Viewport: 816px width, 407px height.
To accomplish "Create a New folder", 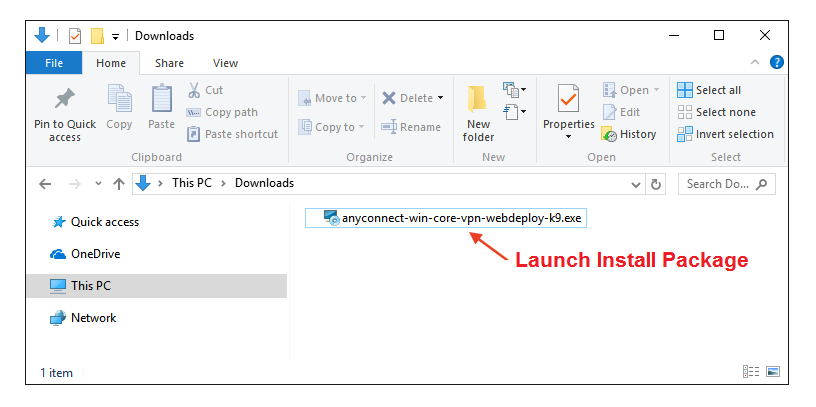I will point(478,113).
